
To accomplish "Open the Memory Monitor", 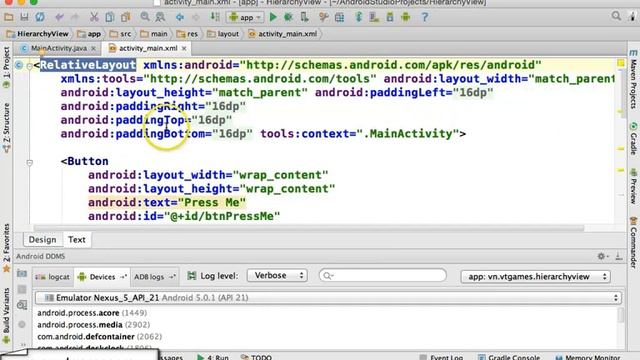I will pos(588,357).
